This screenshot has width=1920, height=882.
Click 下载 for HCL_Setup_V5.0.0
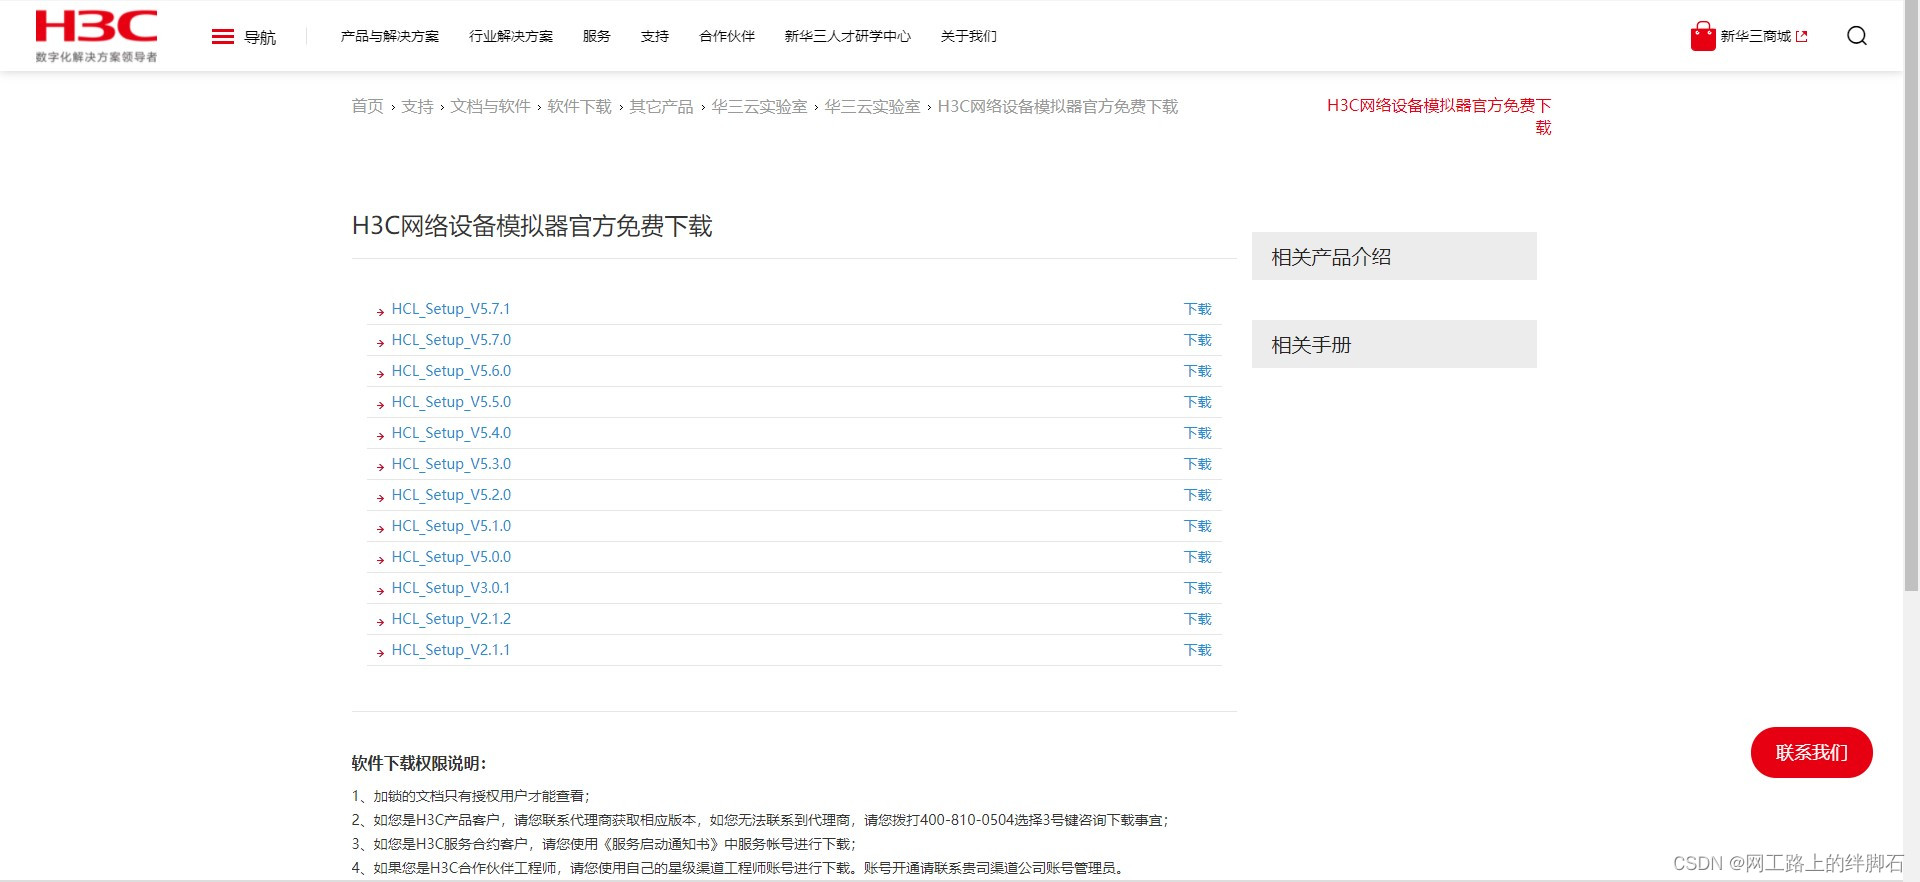(1198, 557)
